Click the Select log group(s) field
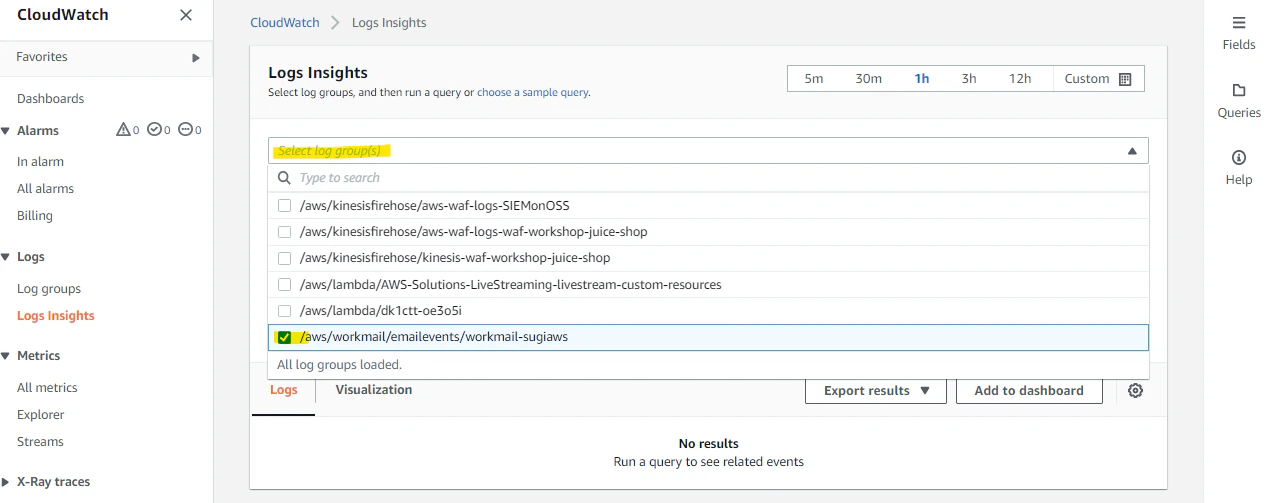This screenshot has height=503, width=1271. click(x=709, y=151)
